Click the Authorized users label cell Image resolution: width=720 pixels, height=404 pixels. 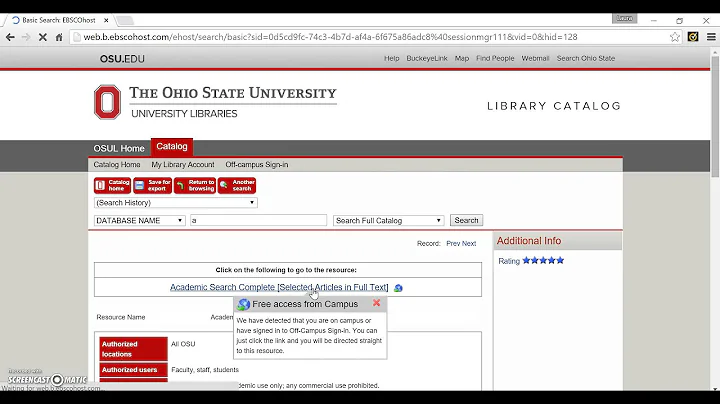(133, 370)
